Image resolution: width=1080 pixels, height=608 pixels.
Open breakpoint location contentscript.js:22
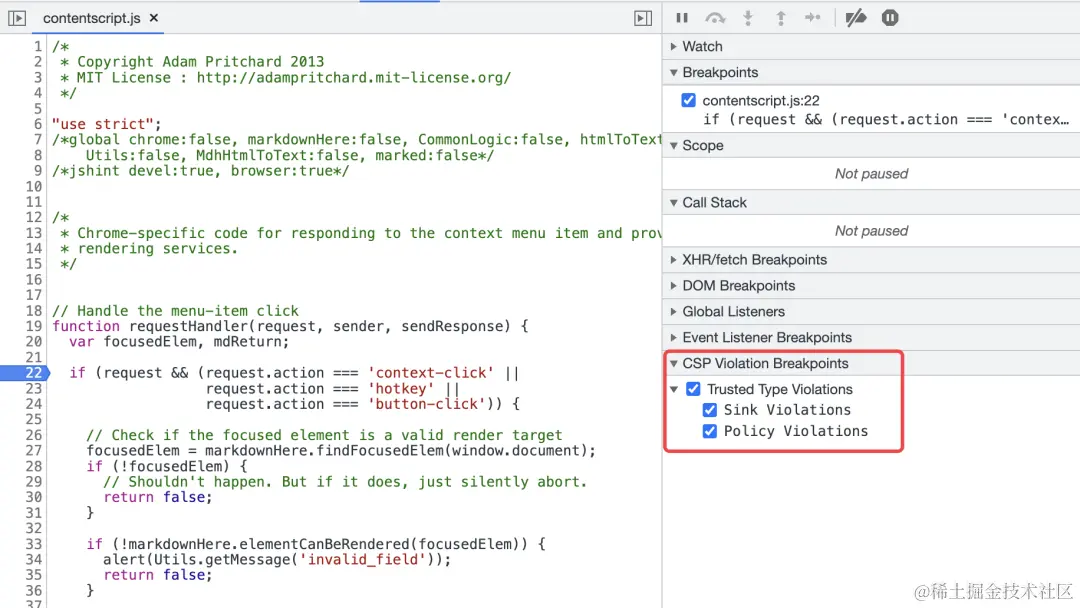pos(760,101)
